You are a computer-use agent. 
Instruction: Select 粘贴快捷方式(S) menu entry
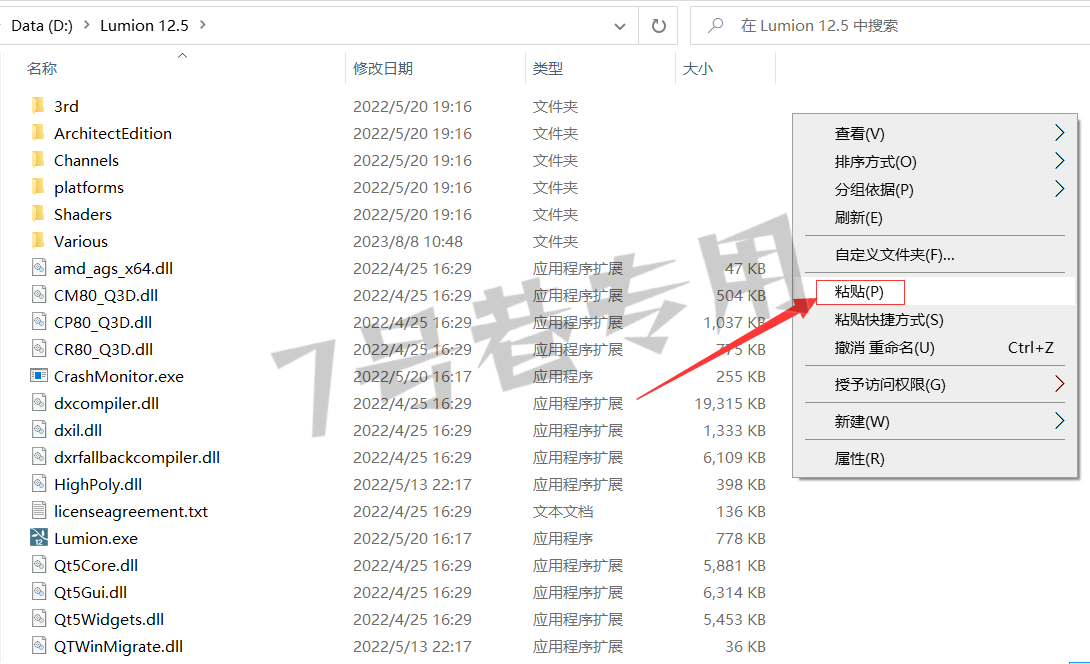pyautogui.click(x=934, y=319)
